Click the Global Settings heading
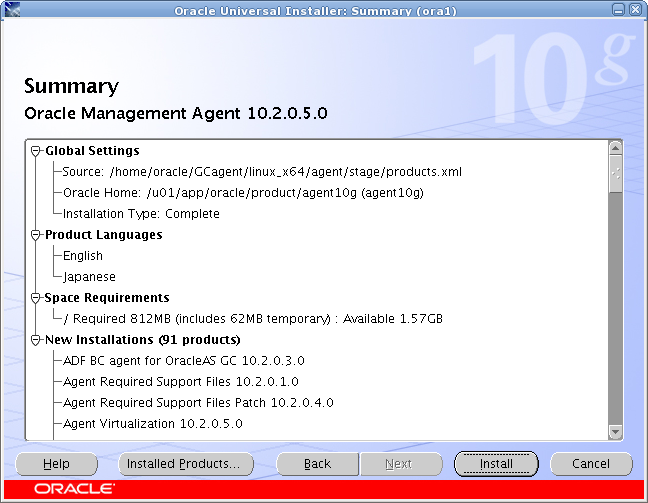648x503 pixels. click(92, 151)
